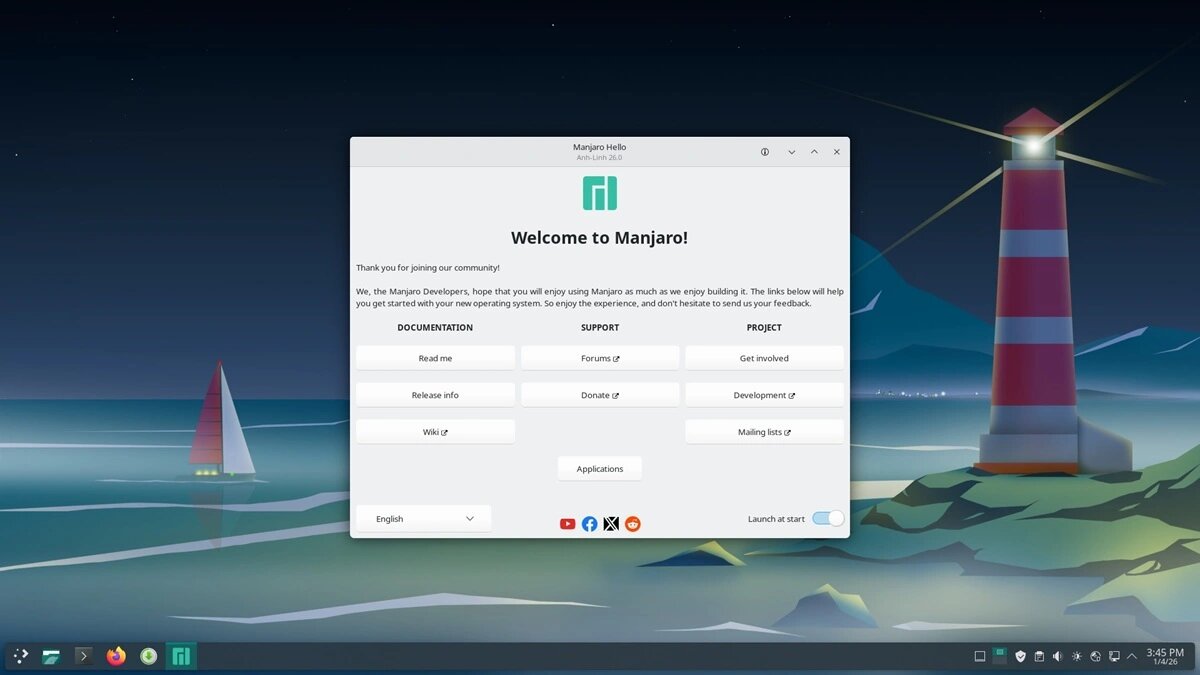Launch Firefox from the taskbar

[116, 656]
